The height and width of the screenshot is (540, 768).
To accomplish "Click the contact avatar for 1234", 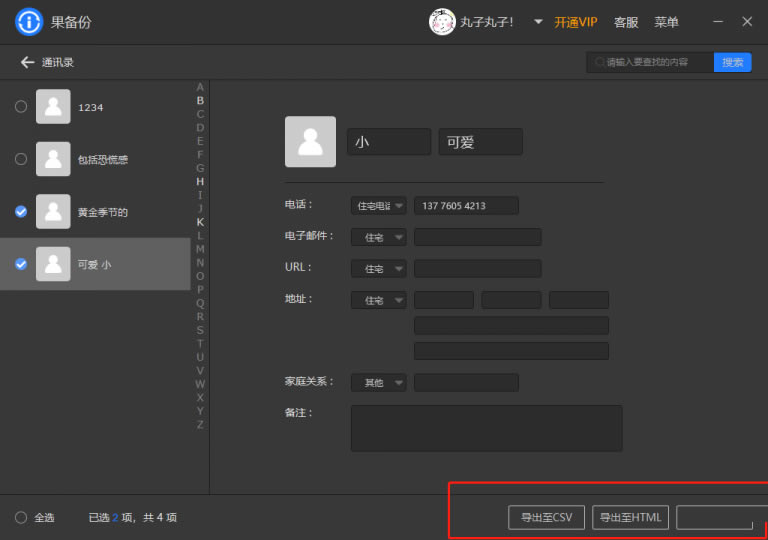I will click(53, 107).
